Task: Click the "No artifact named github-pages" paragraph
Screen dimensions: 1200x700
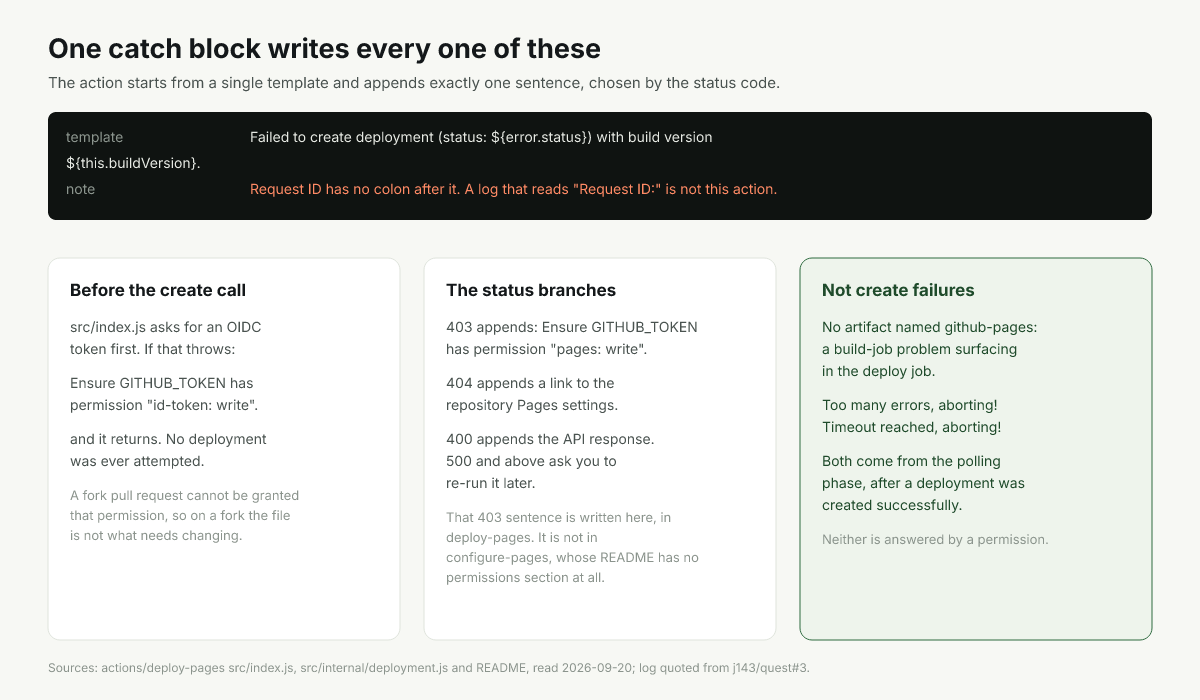Action: click(x=930, y=349)
